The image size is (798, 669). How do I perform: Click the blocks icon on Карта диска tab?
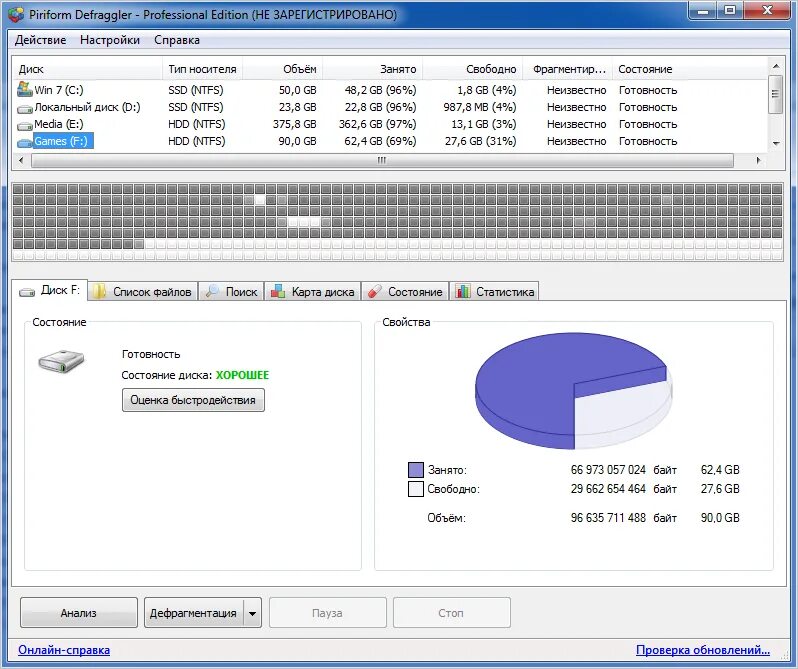click(278, 292)
